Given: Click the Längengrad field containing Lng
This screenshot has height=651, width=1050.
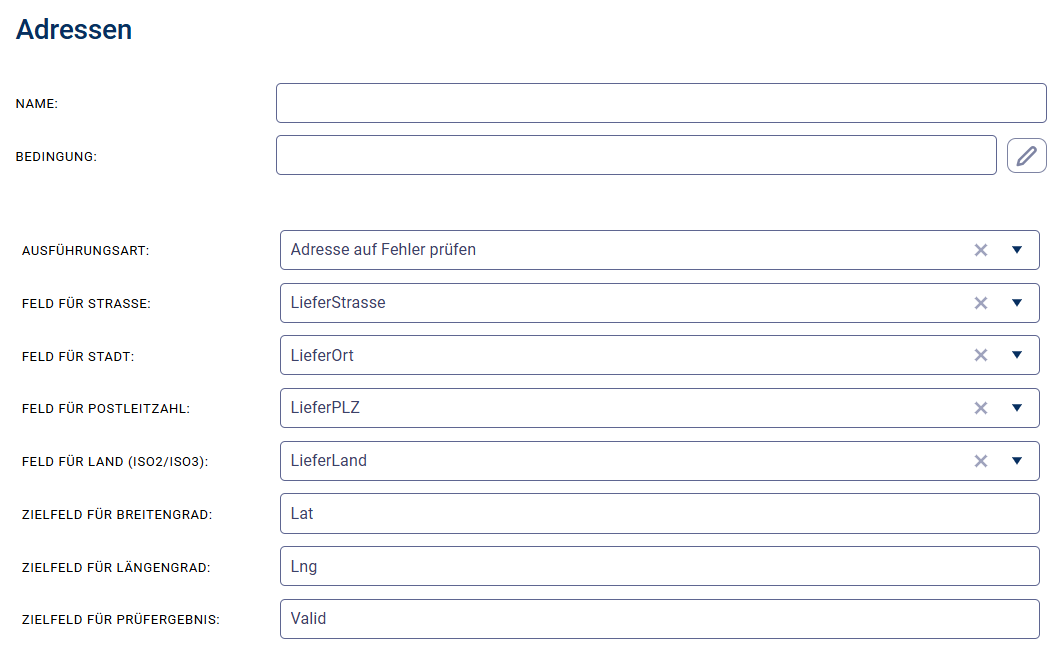Looking at the screenshot, I should [x=660, y=566].
